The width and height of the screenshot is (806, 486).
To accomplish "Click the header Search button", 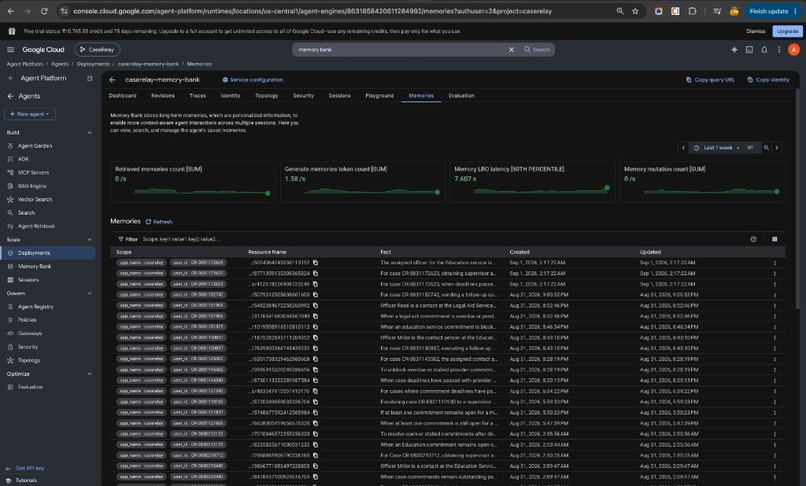I will (537, 49).
